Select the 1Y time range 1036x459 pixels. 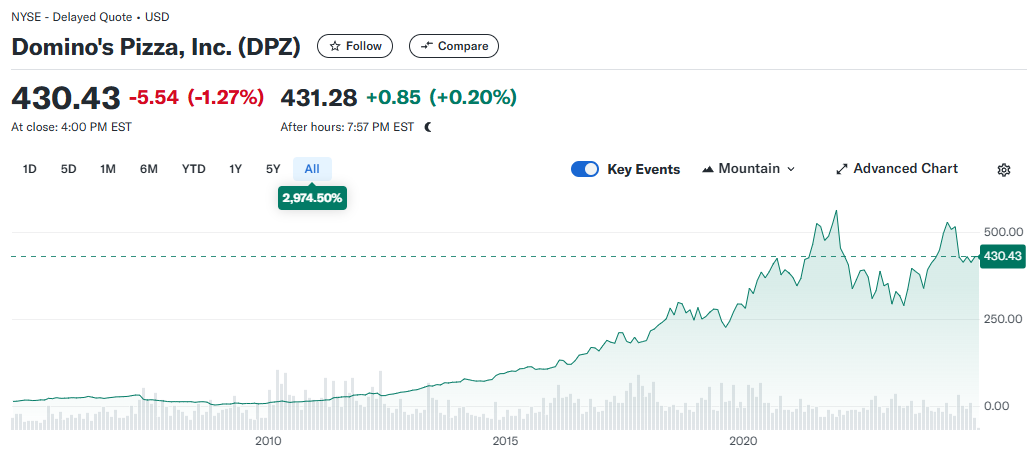[235, 169]
